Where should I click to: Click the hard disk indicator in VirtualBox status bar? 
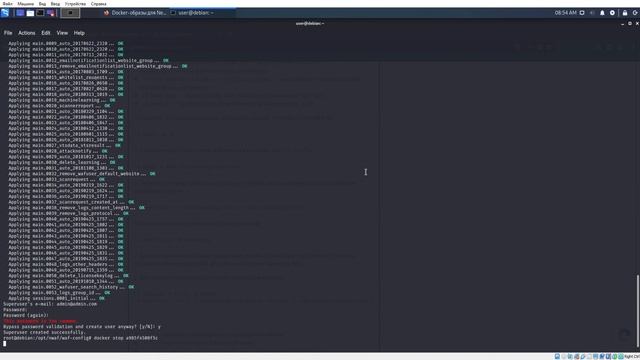(x=557, y=356)
